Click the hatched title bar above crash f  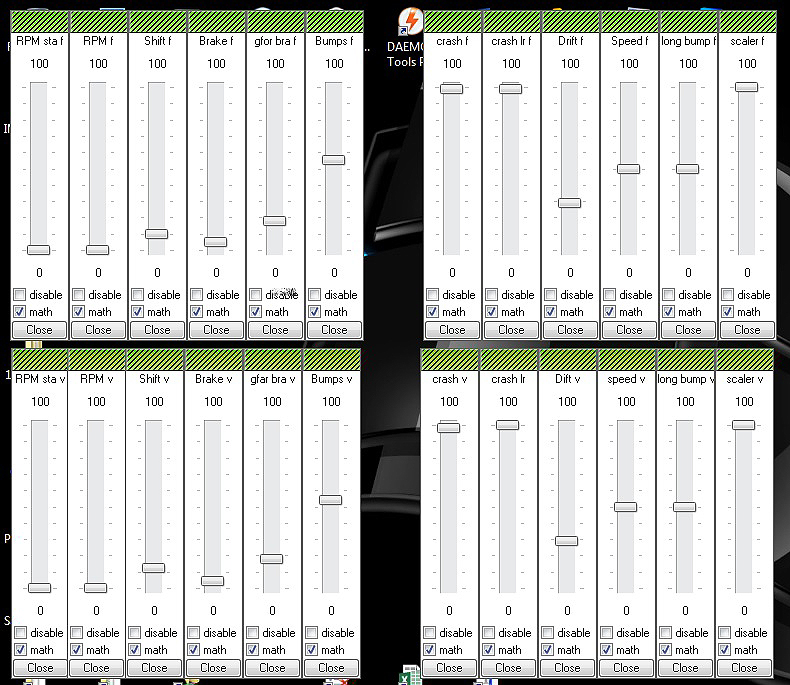pos(452,21)
